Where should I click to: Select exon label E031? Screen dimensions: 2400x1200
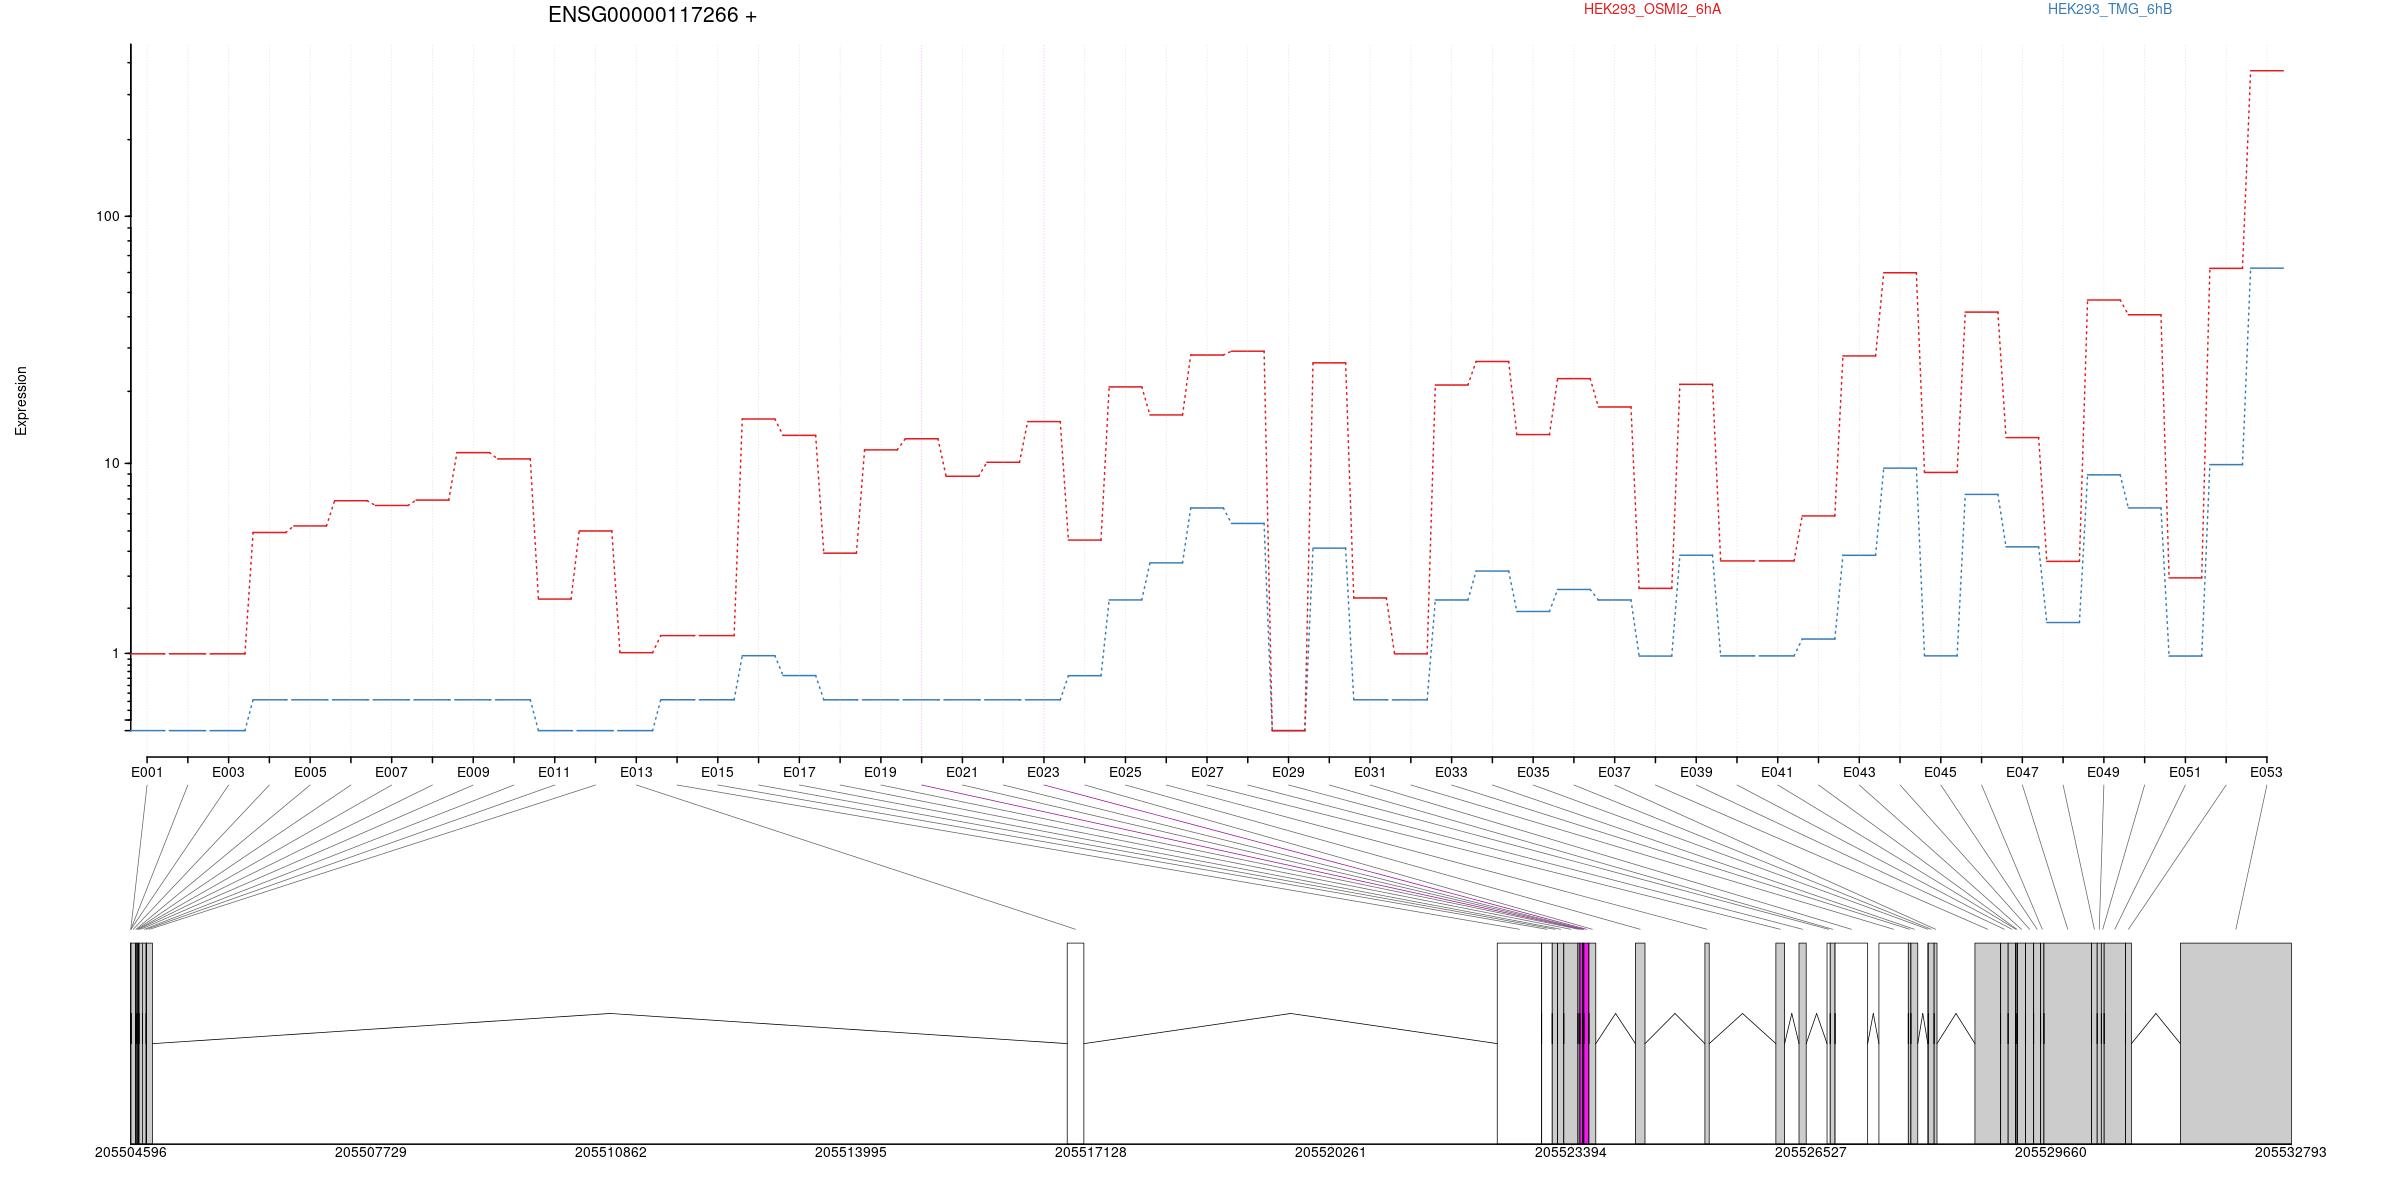click(1370, 772)
